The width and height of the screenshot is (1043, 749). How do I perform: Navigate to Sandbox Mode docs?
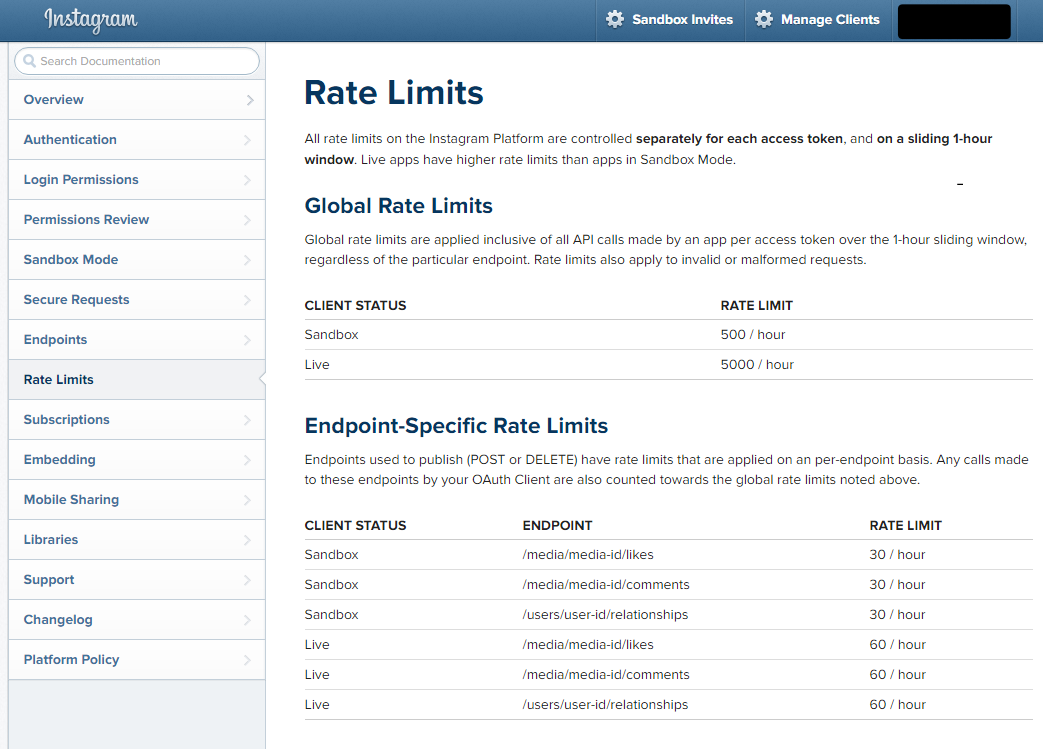136,259
